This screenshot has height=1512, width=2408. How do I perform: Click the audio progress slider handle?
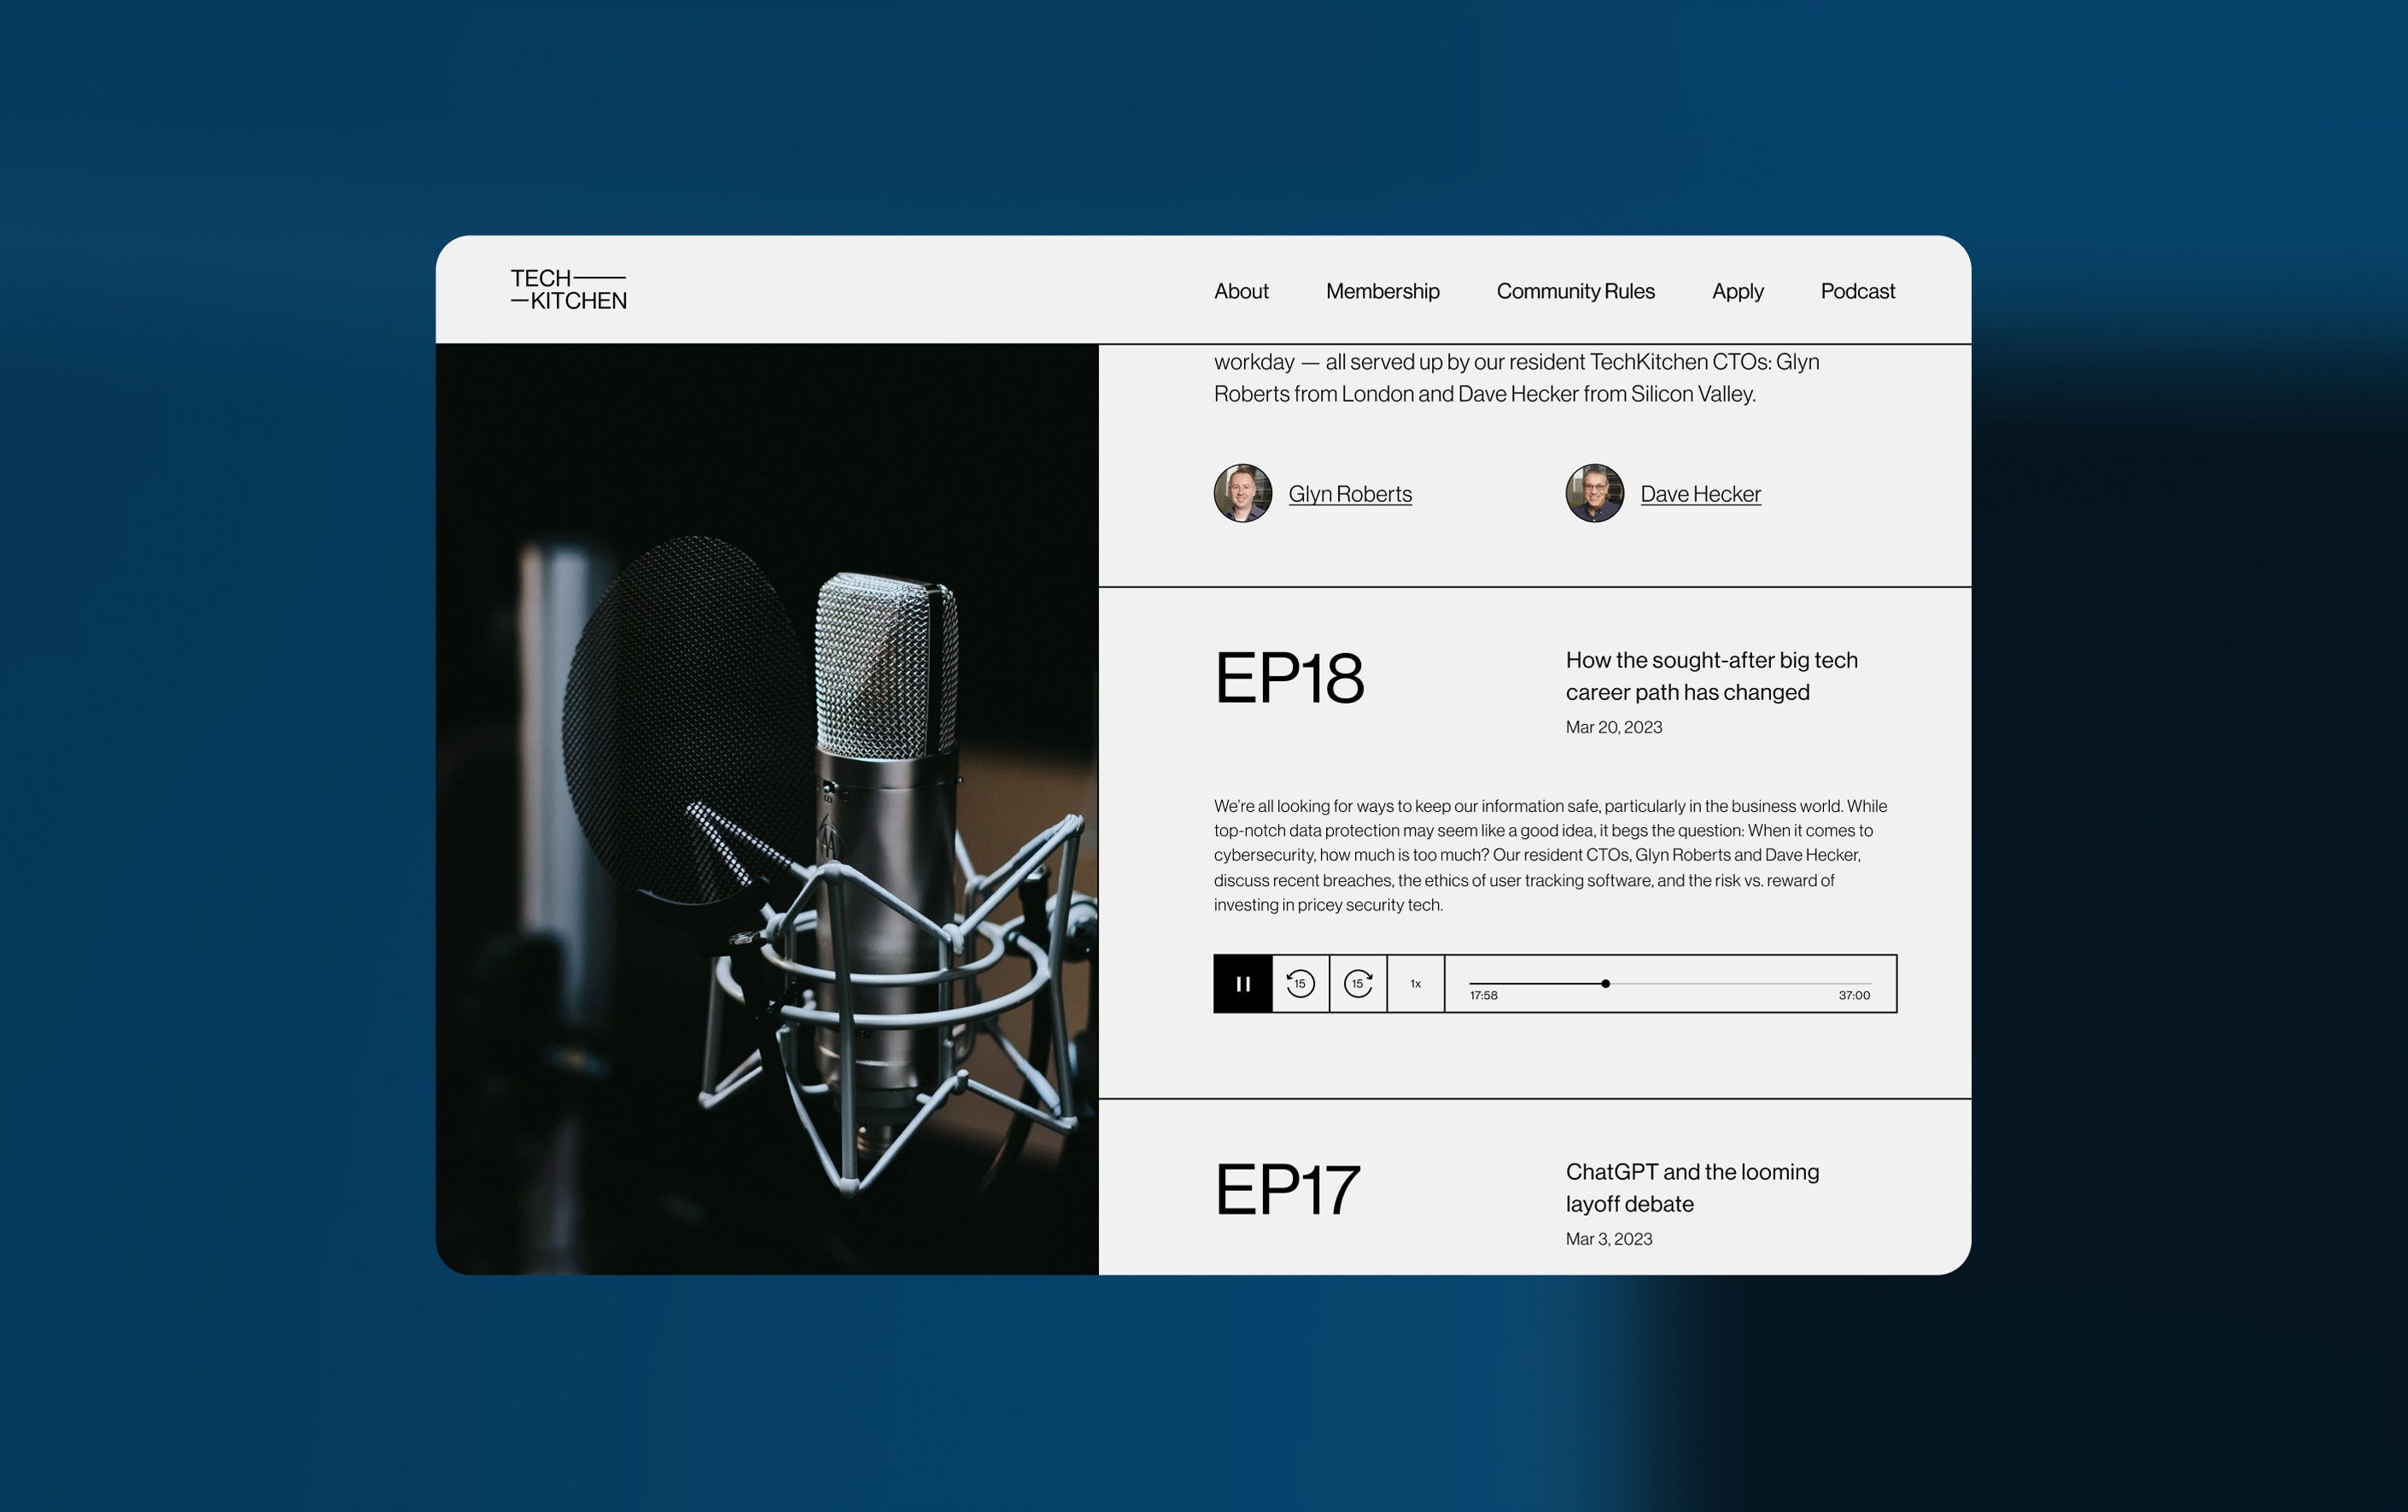point(1605,984)
